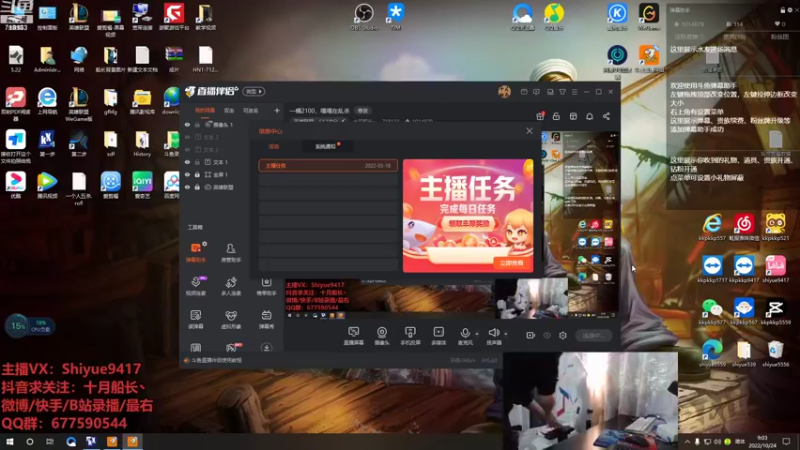Click the streamer profile avatar
The width and height of the screenshot is (800, 450).
coord(504,92)
